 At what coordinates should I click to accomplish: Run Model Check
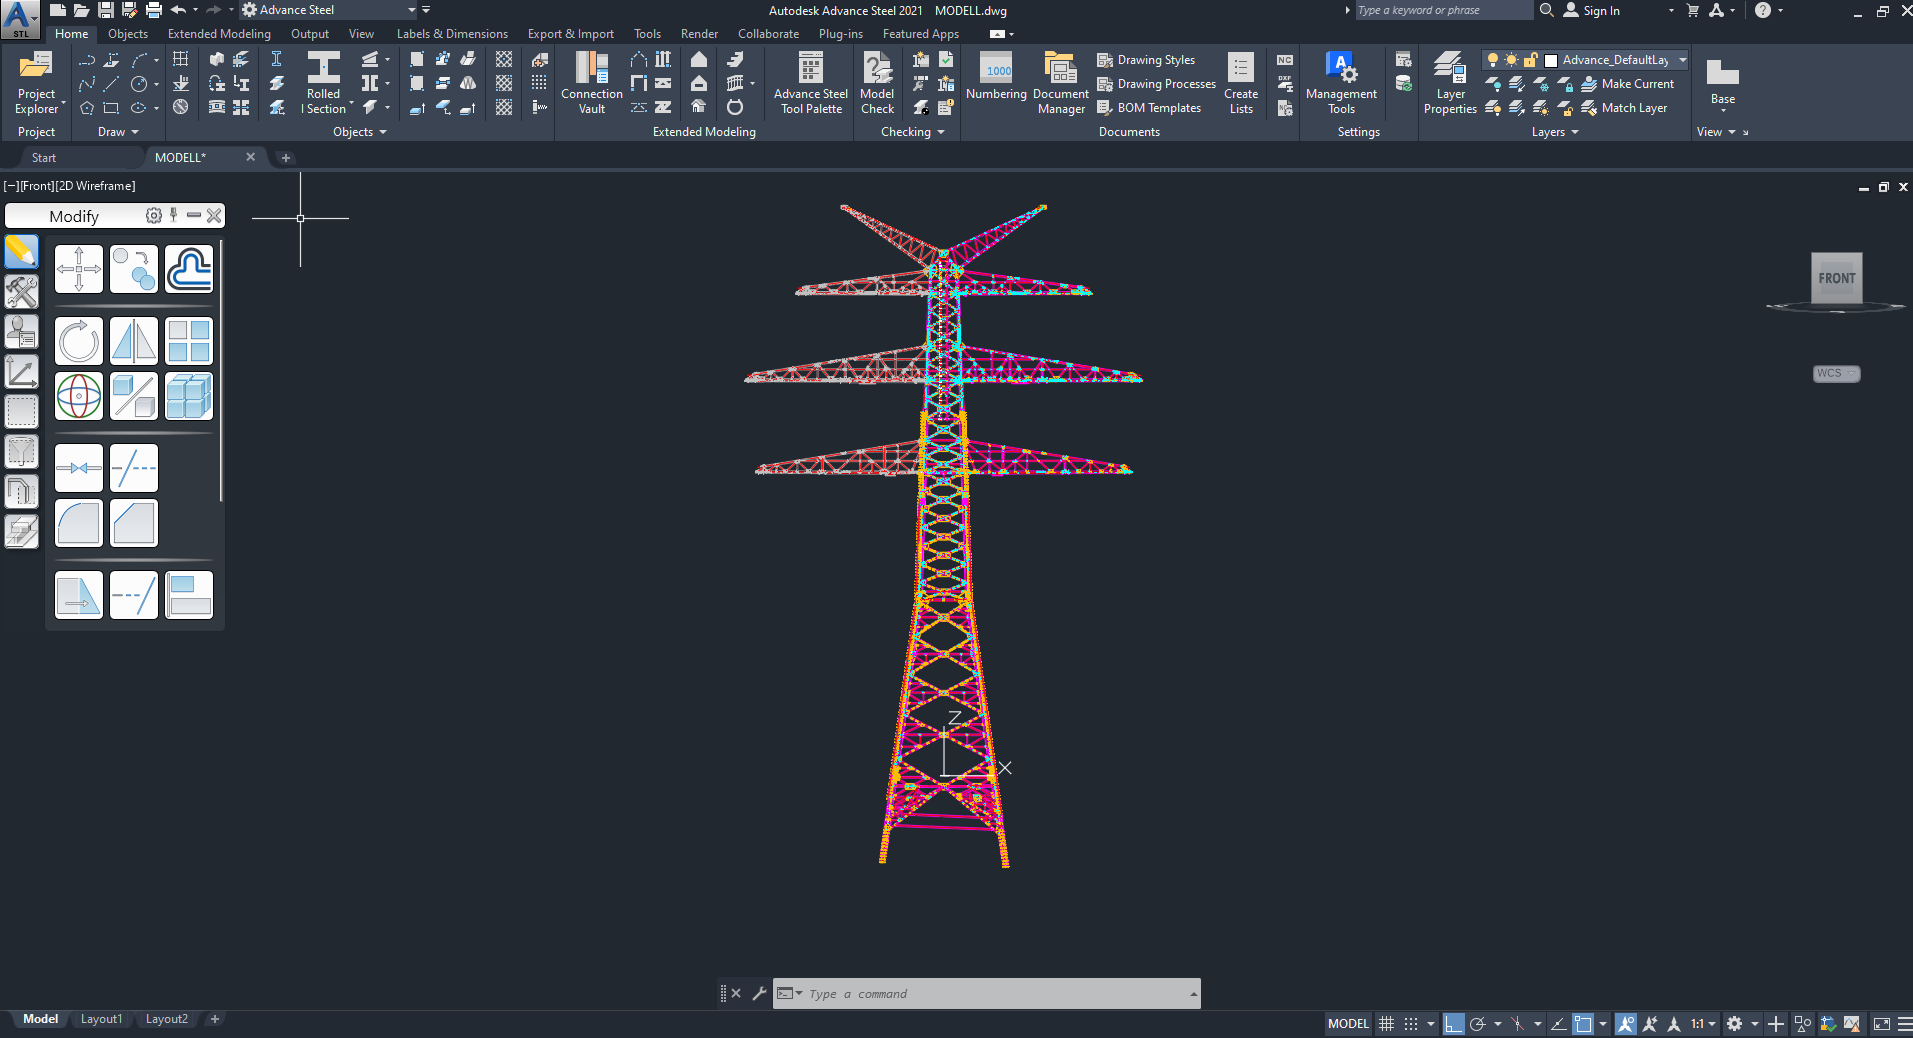coord(877,83)
